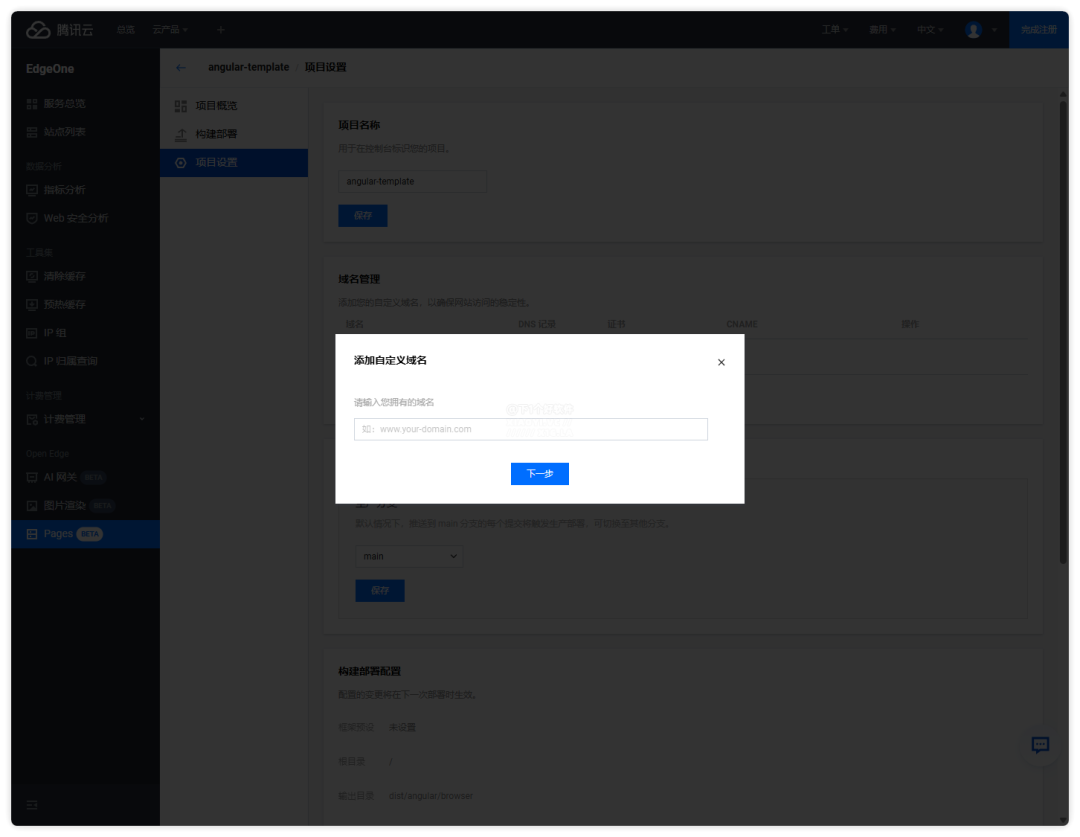Viewport: 1080px width, 837px height.
Task: Click the IP 归属查询 search icon
Action: (x=32, y=361)
